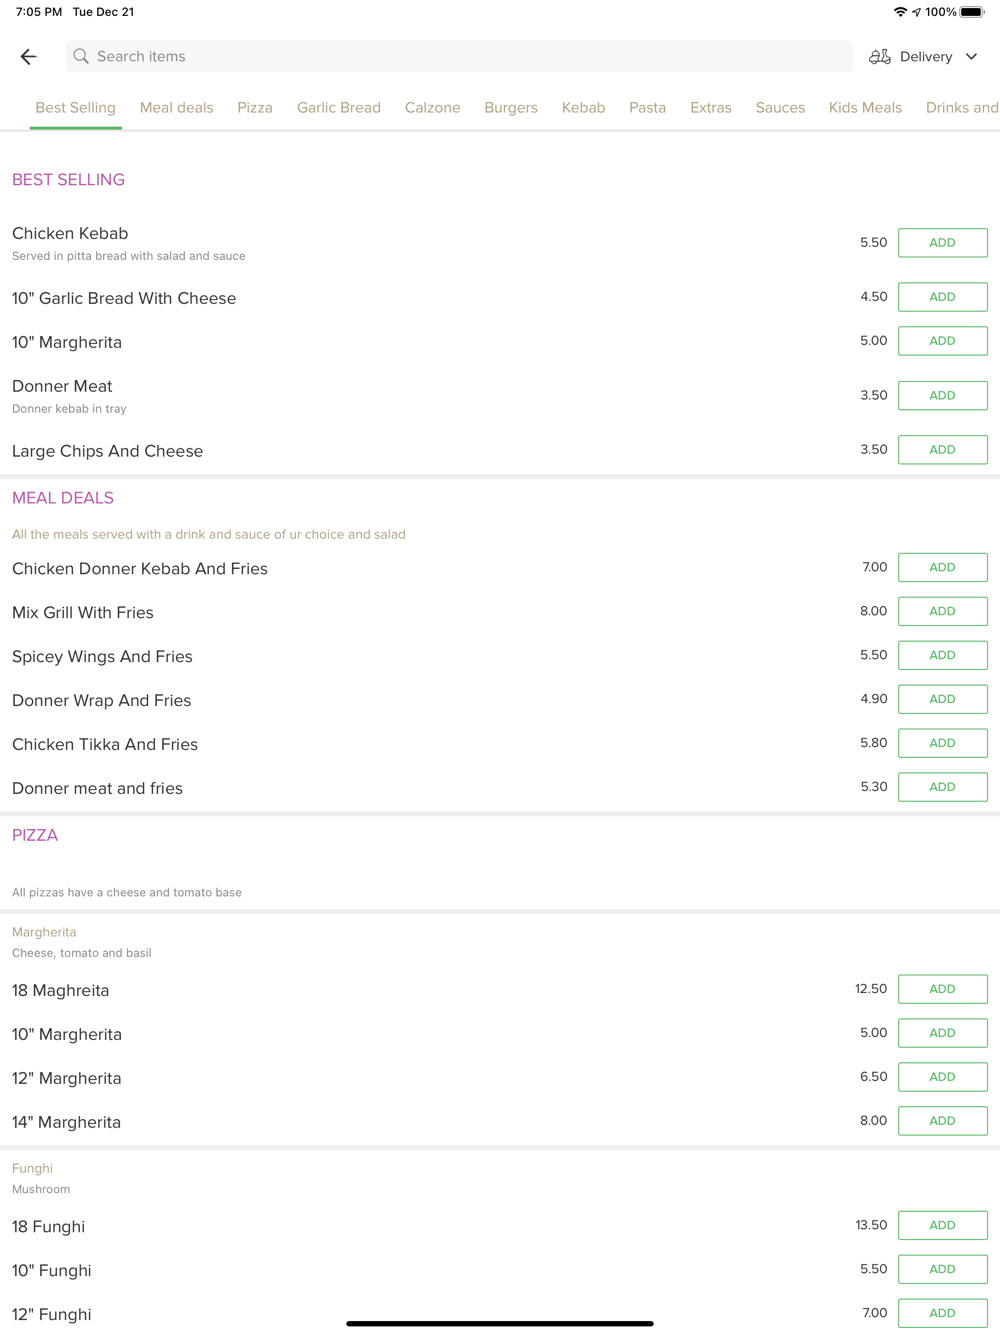The height and width of the screenshot is (1334, 1000).
Task: Tap the Wi-Fi status icon
Action: pyautogui.click(x=900, y=12)
